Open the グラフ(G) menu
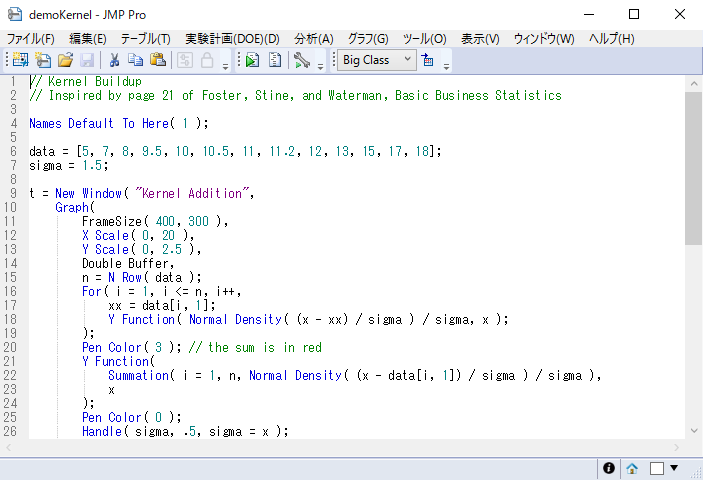703x480 pixels. point(368,38)
